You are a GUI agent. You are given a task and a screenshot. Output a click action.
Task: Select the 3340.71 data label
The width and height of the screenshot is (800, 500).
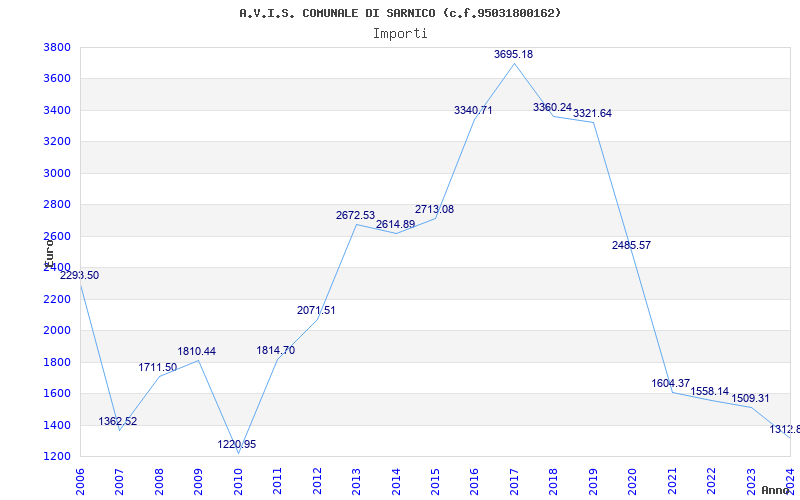[x=473, y=110]
